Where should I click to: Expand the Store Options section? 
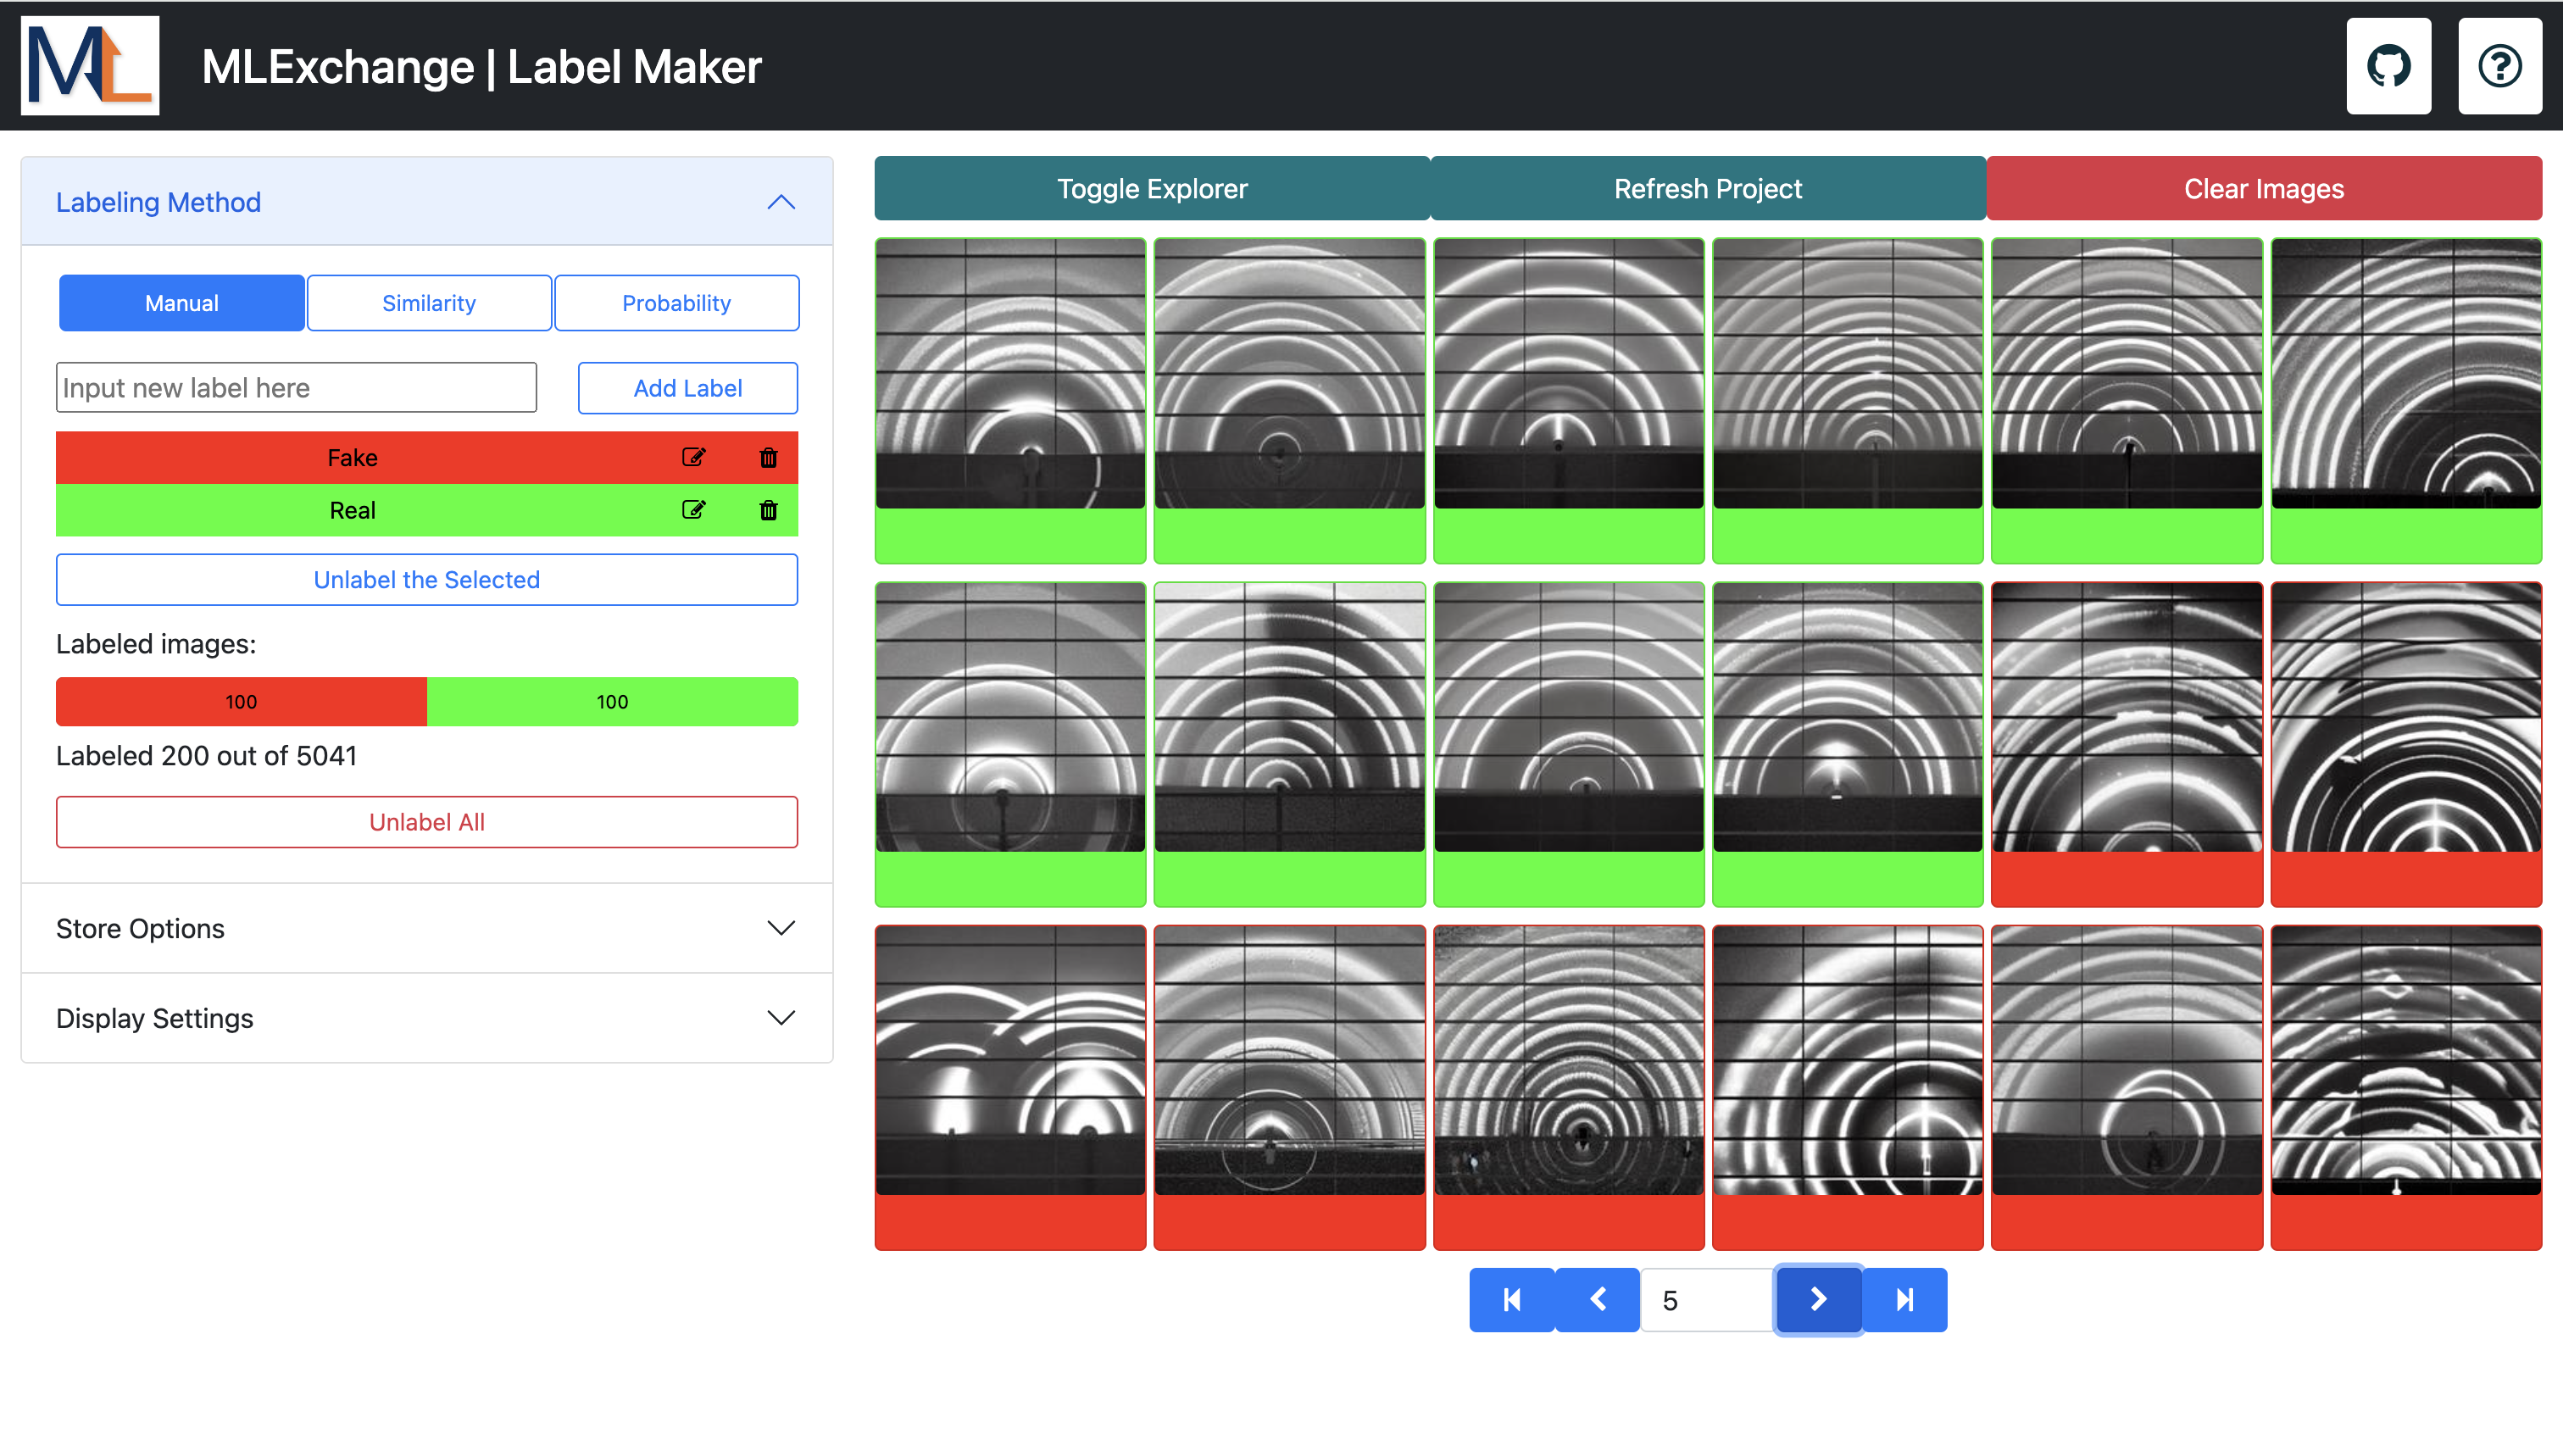coord(780,928)
